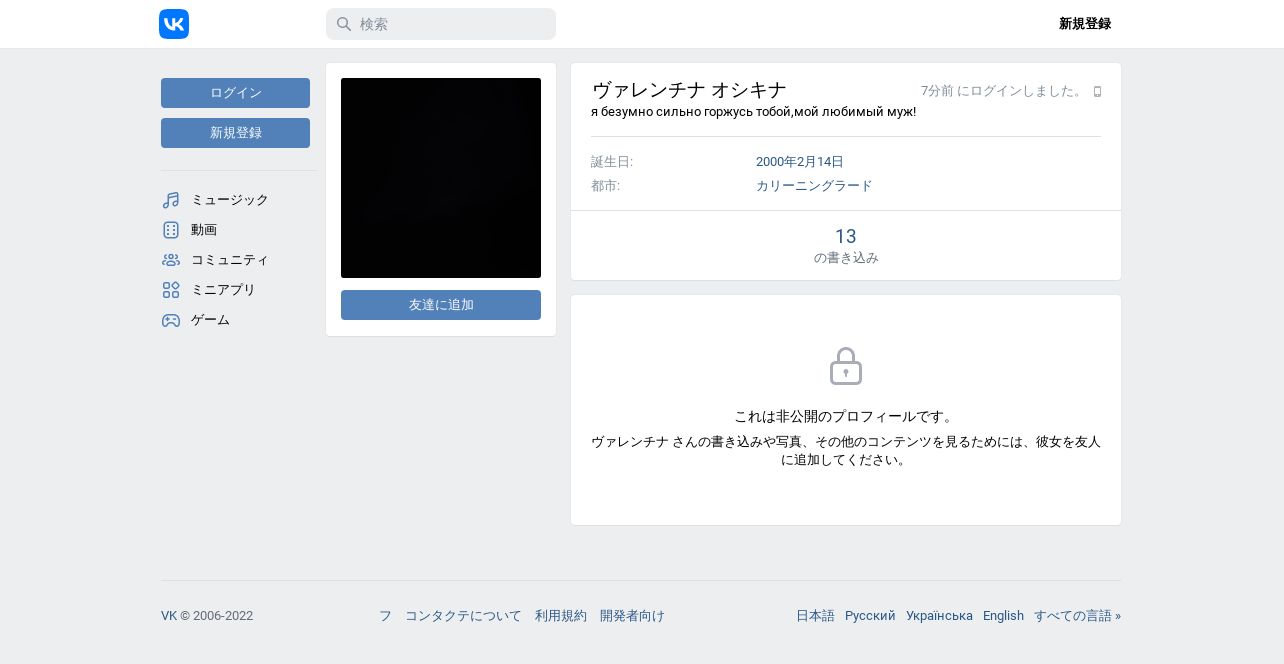Click the black profile photo thumbnail
This screenshot has height=664, width=1284.
[441, 178]
